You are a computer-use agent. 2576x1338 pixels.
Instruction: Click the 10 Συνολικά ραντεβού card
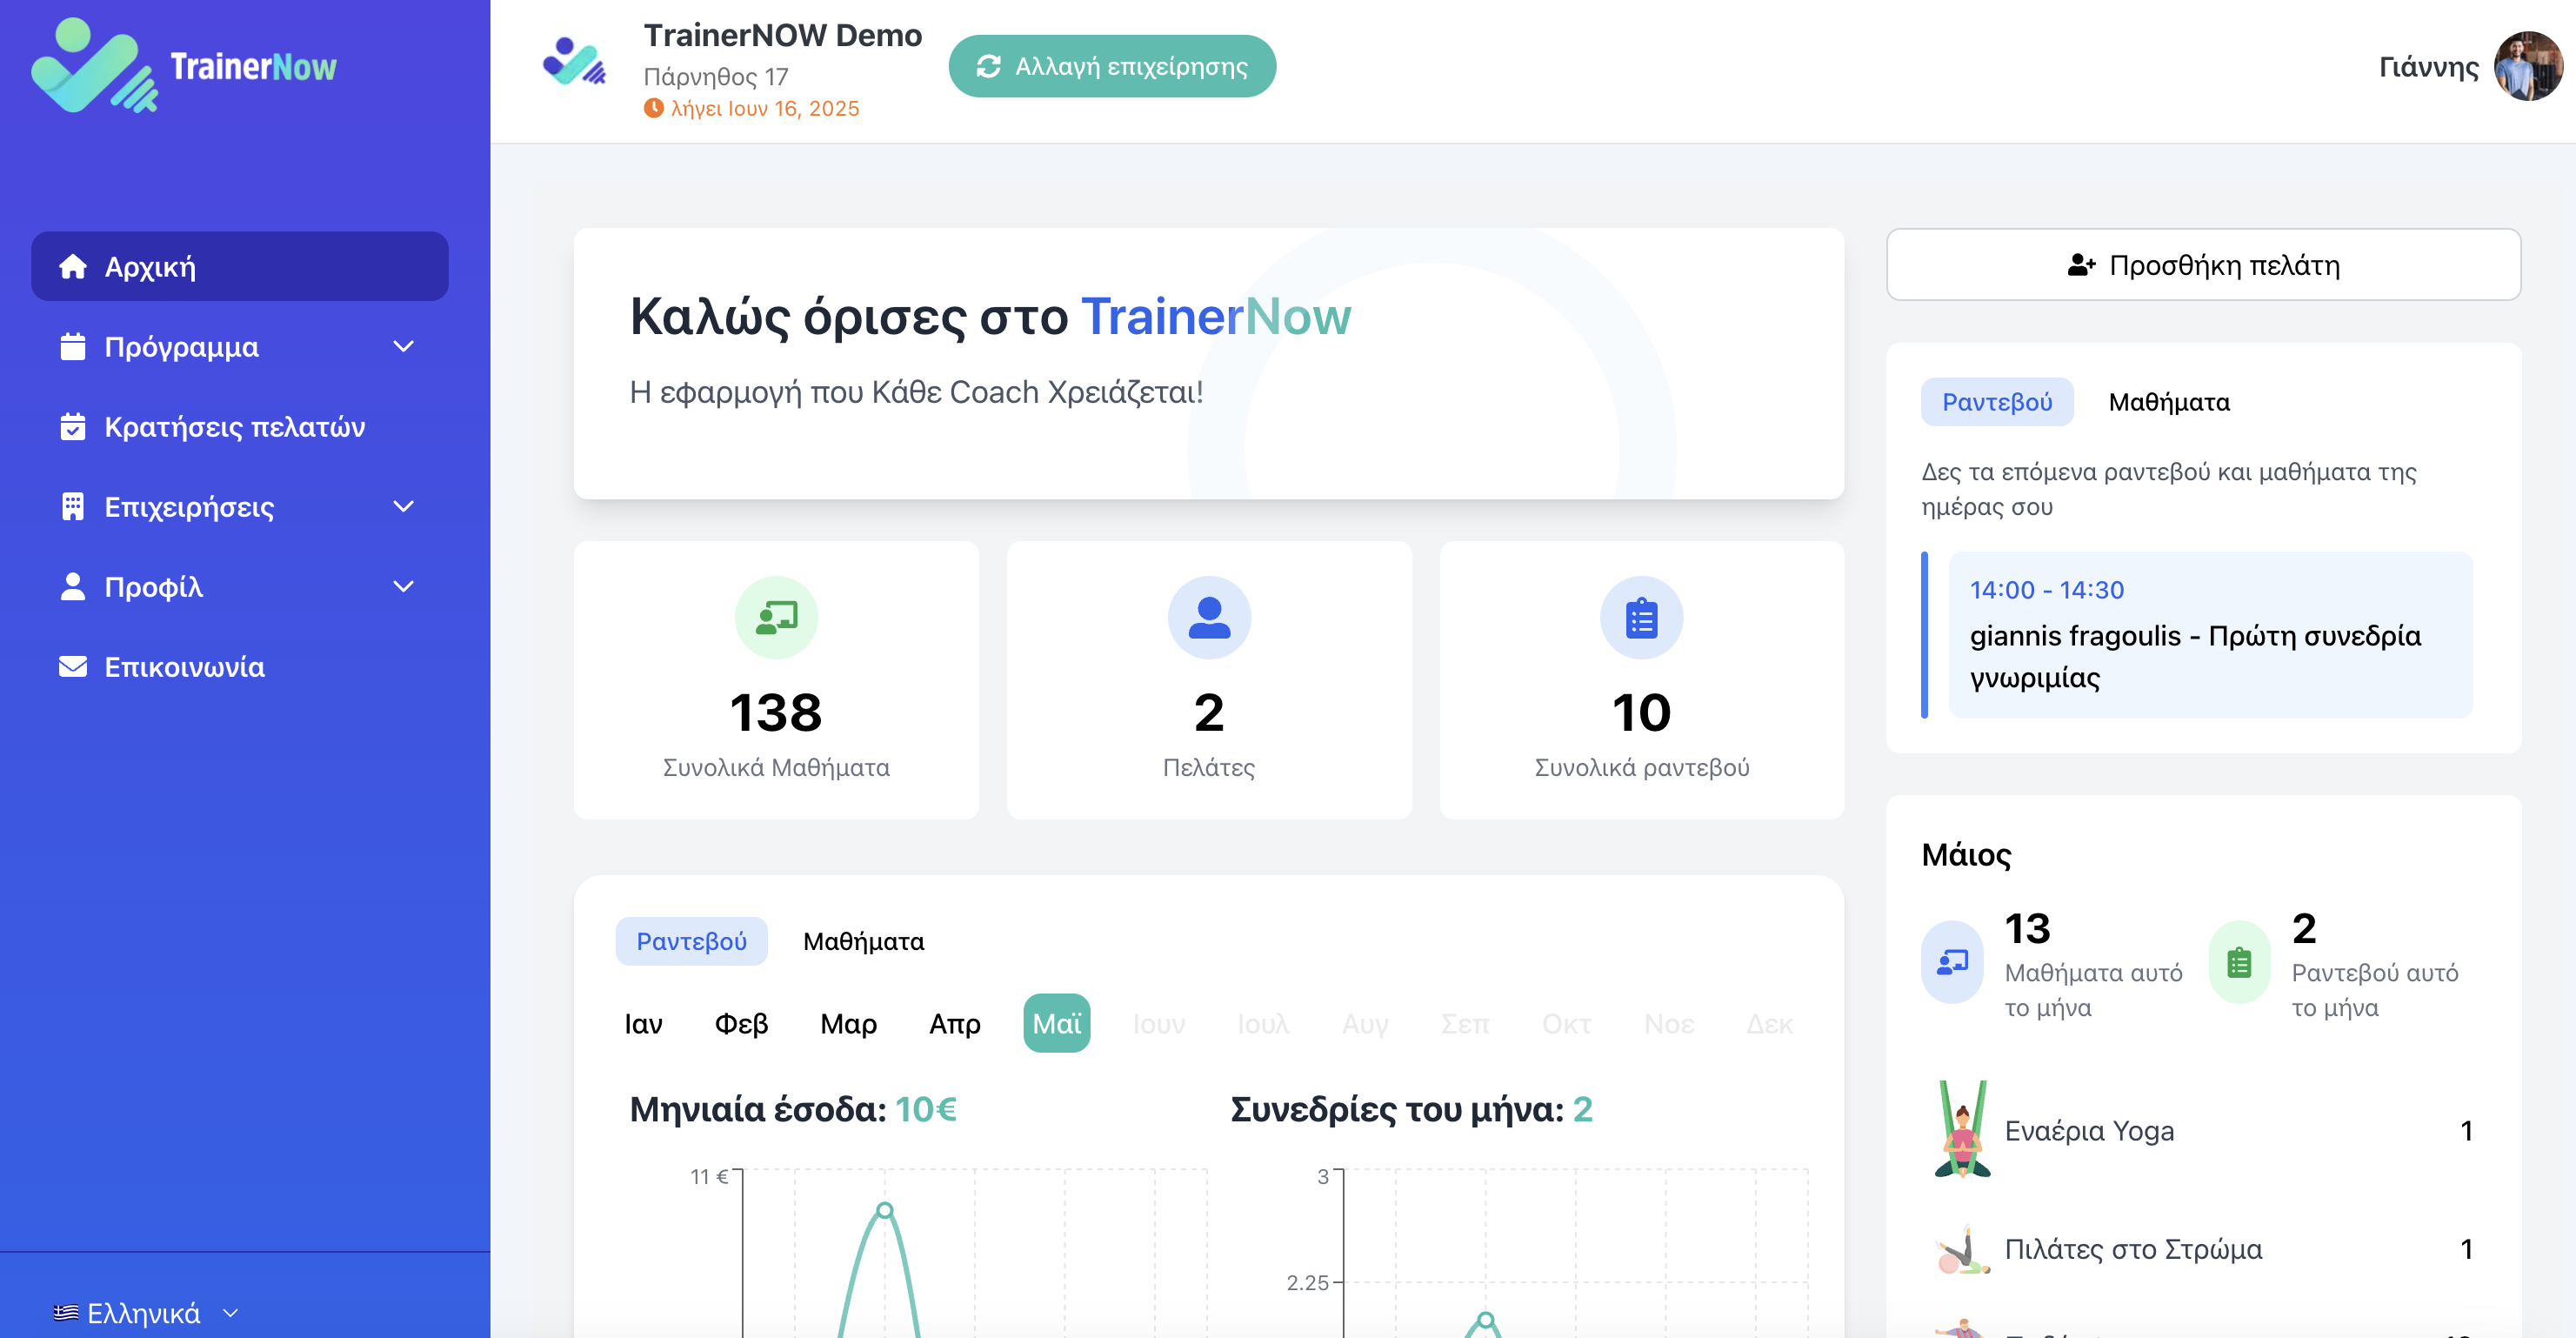[1642, 680]
